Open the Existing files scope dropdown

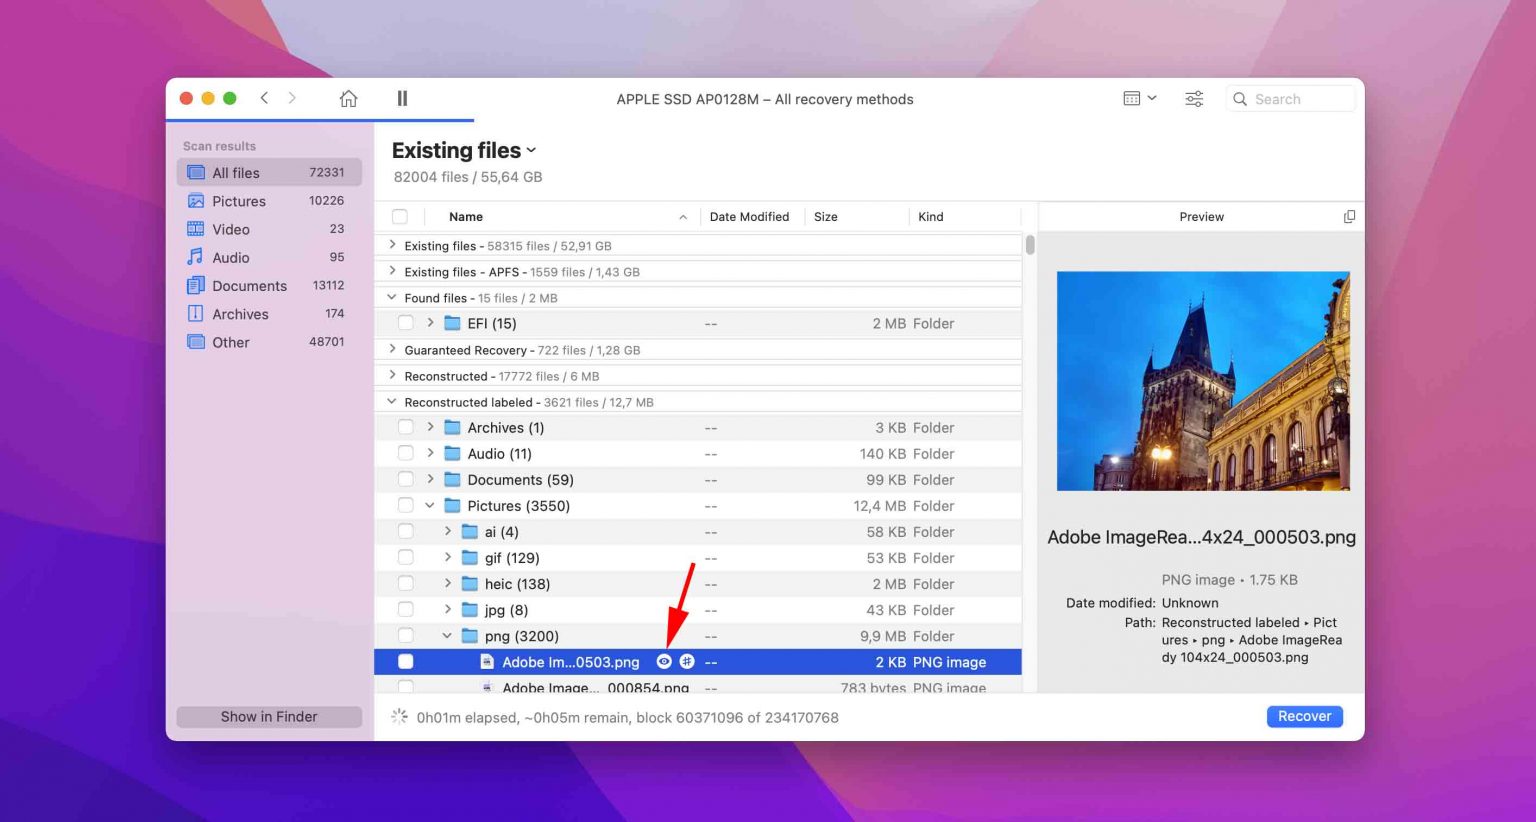[x=531, y=150]
